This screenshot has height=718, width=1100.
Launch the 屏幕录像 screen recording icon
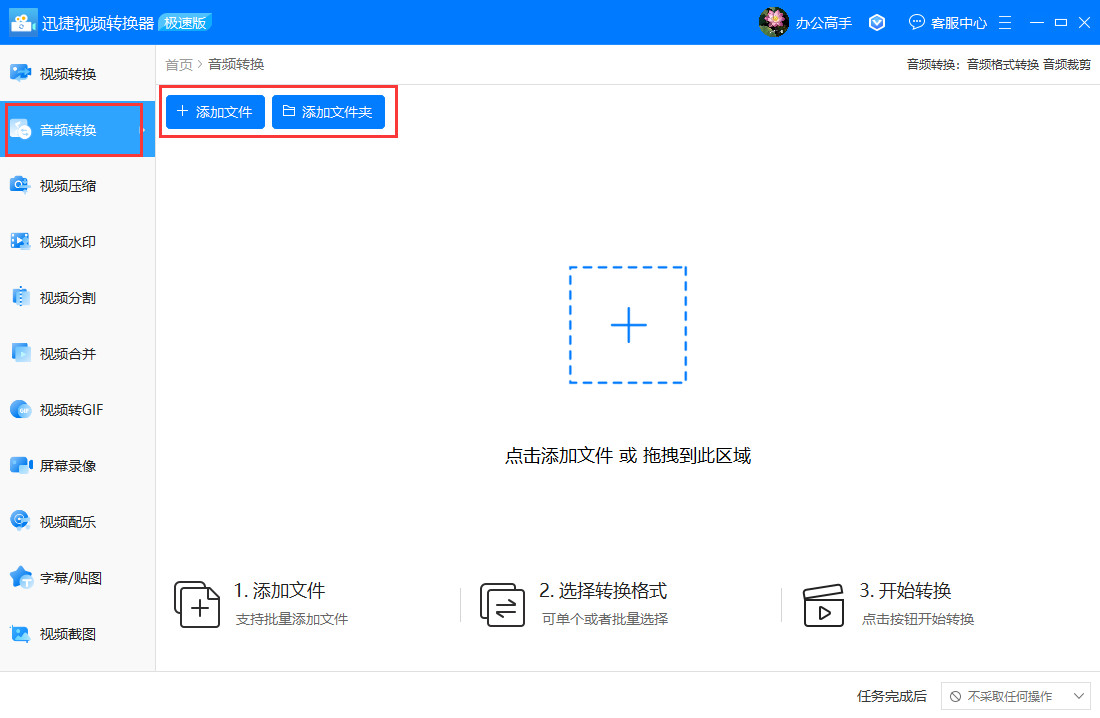(x=21, y=465)
